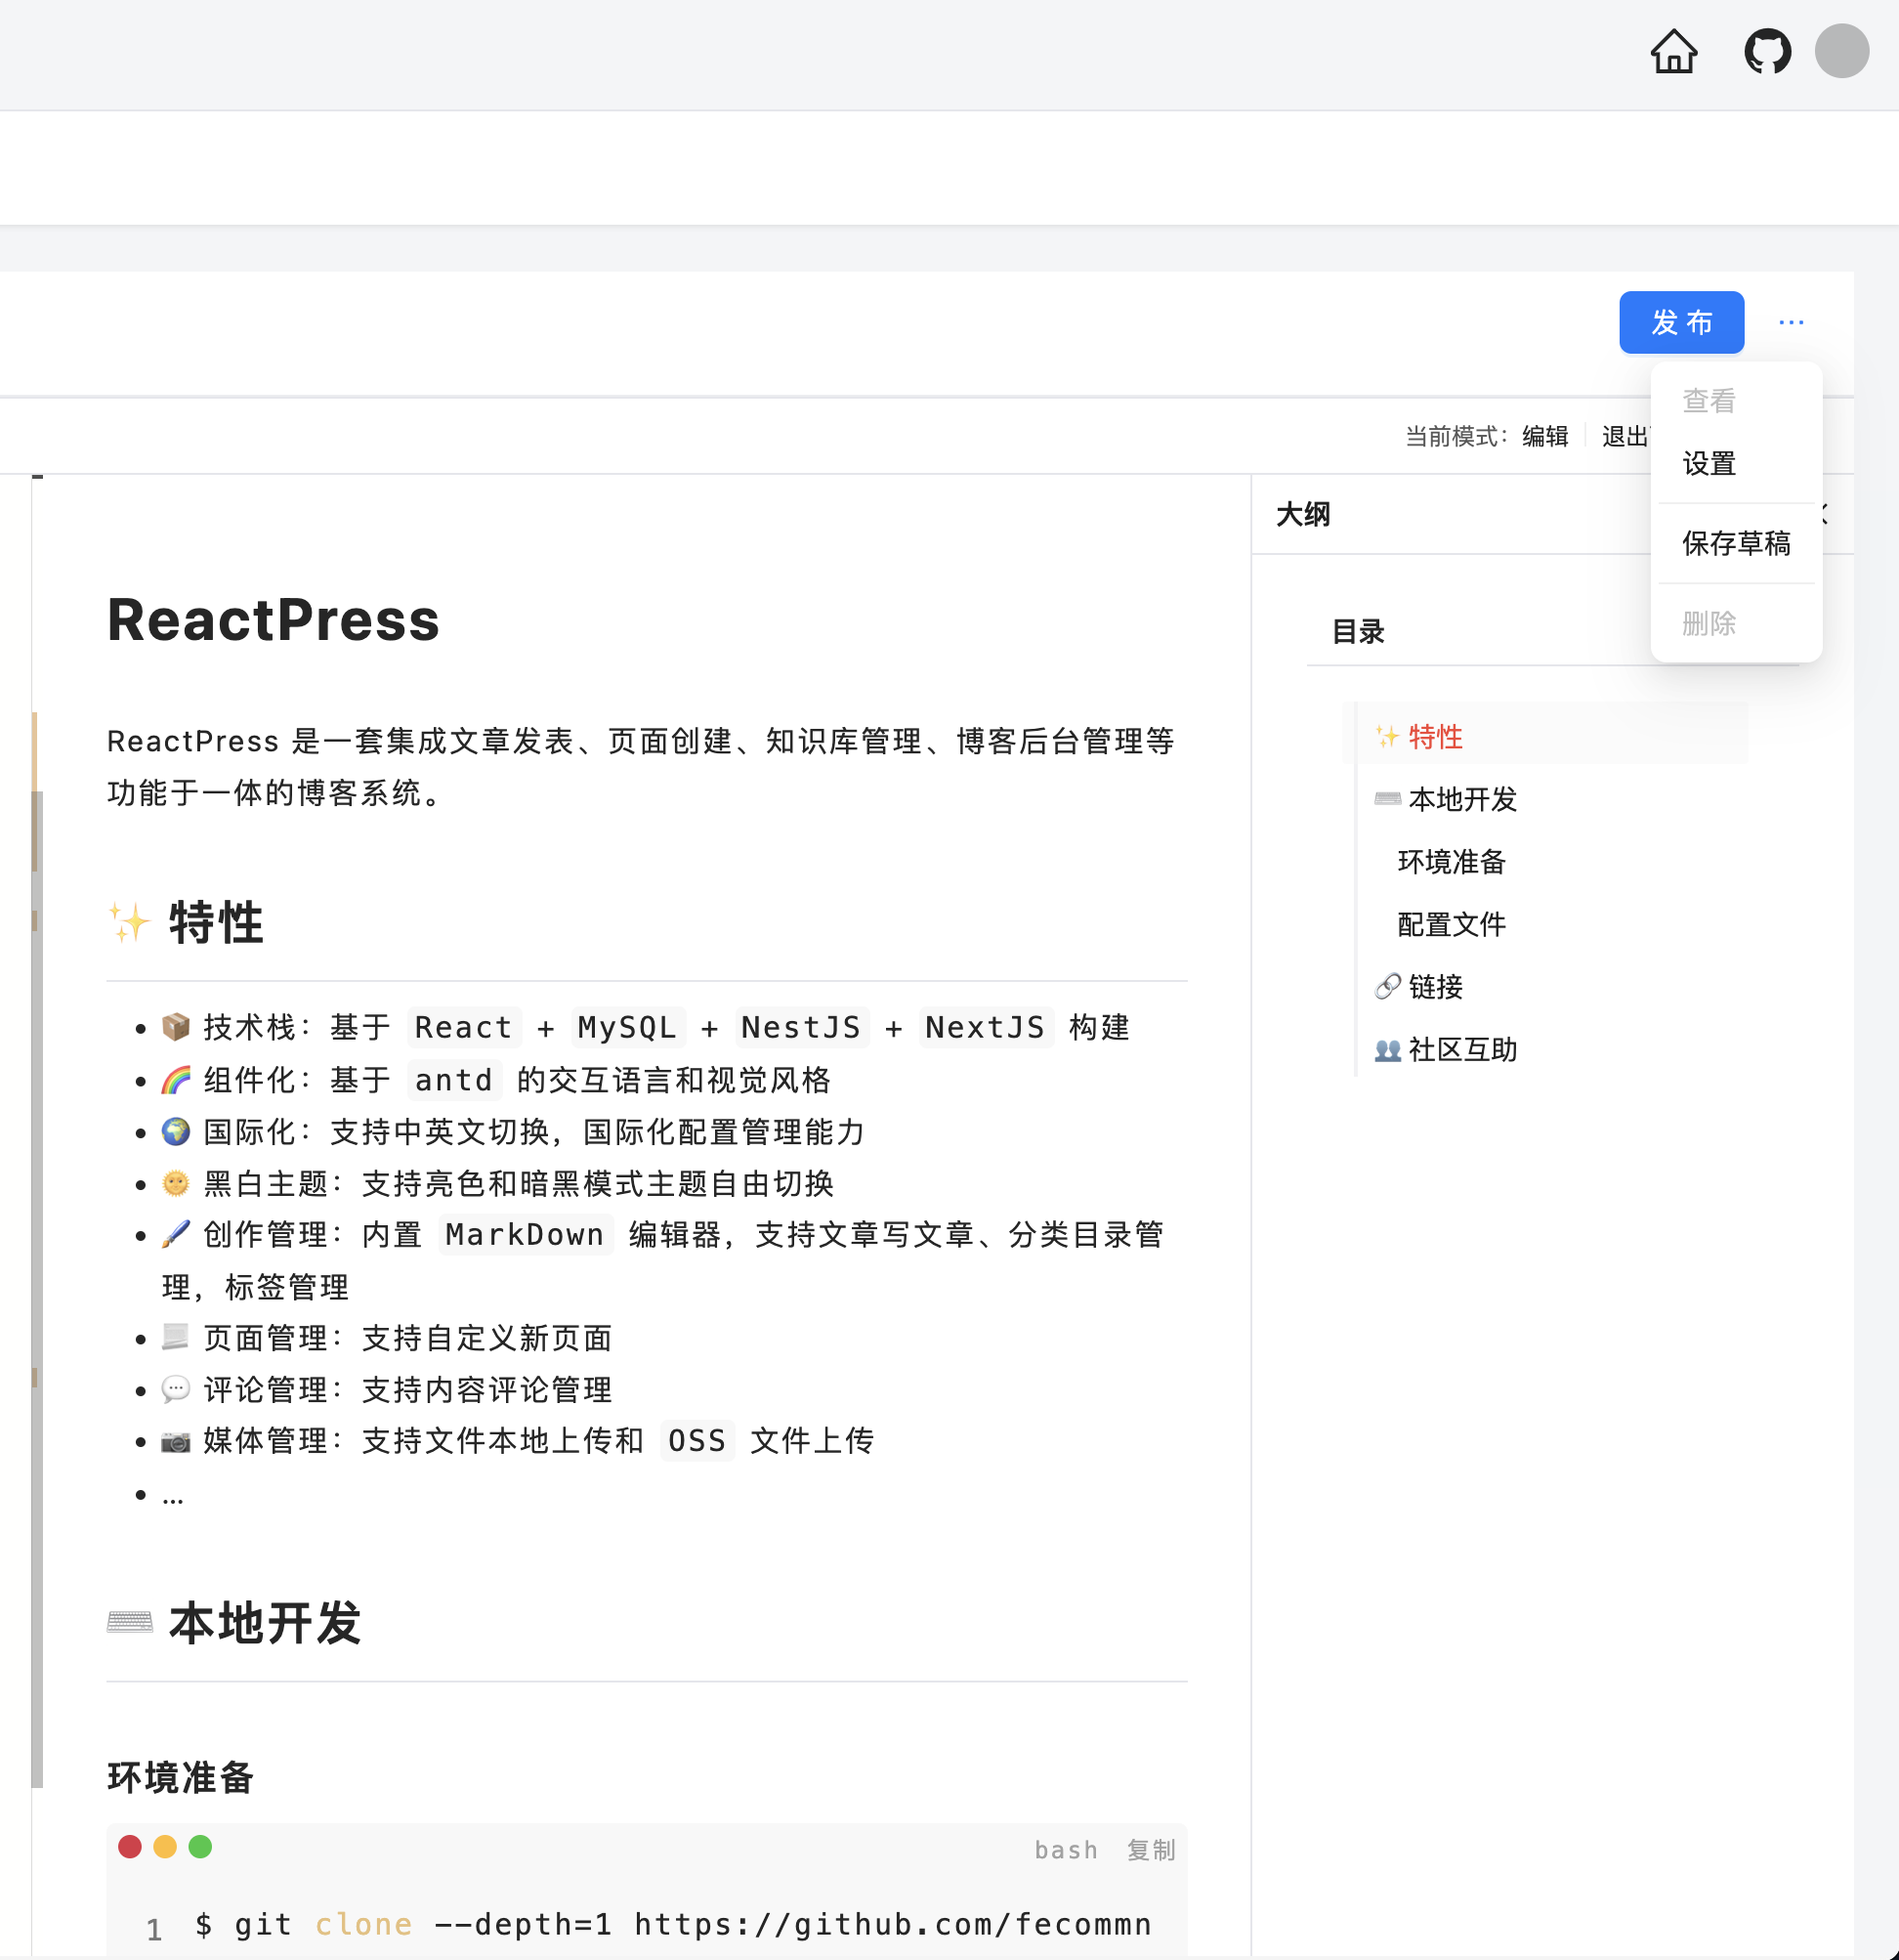Click the ✨ 特性 section heading
Viewport: 1899px width, 1960px height.
[186, 922]
